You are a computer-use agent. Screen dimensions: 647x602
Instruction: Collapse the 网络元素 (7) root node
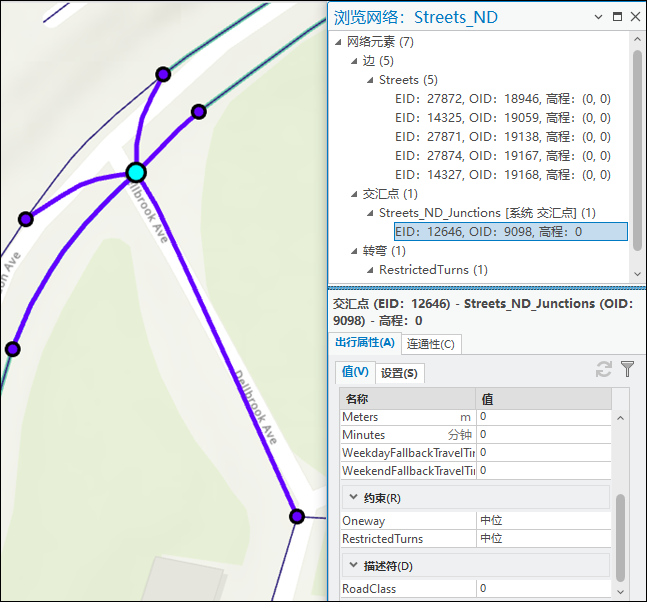tap(337, 42)
